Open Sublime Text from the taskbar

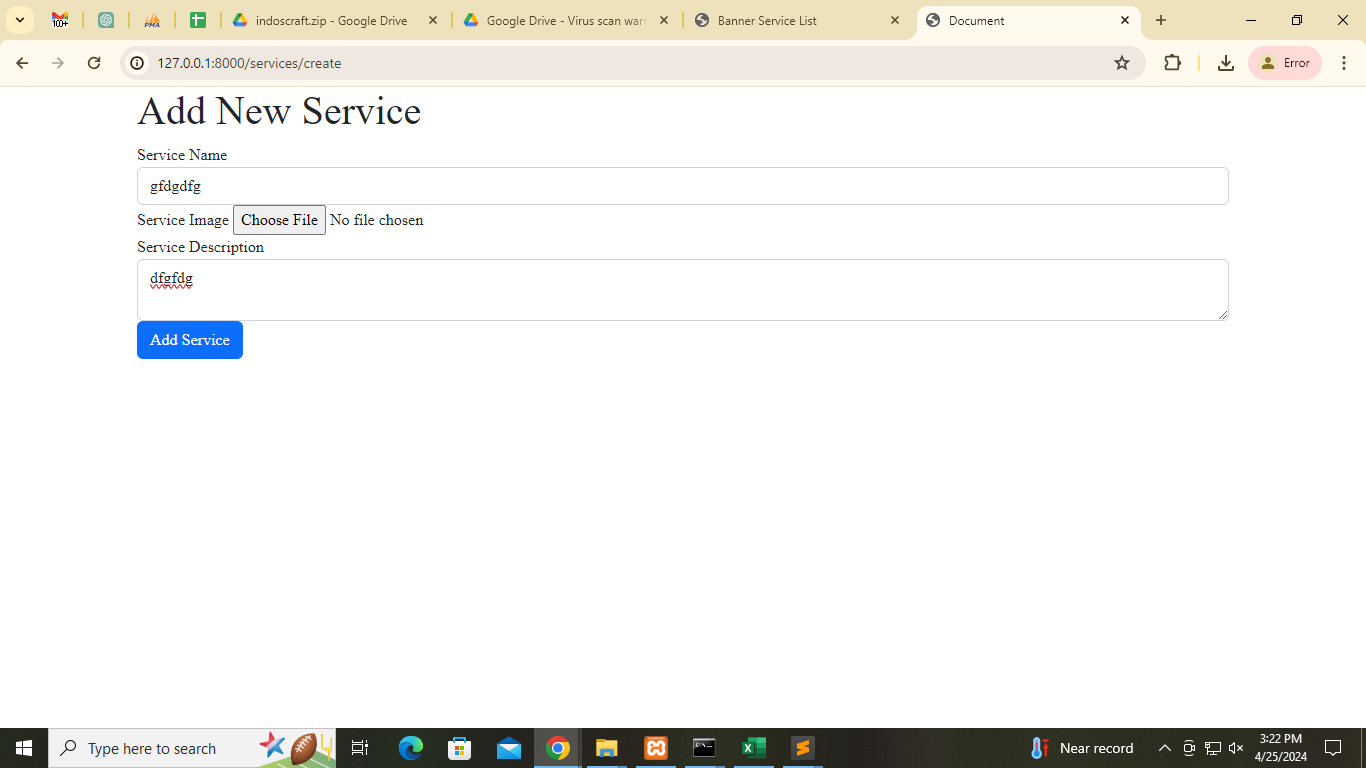click(802, 748)
